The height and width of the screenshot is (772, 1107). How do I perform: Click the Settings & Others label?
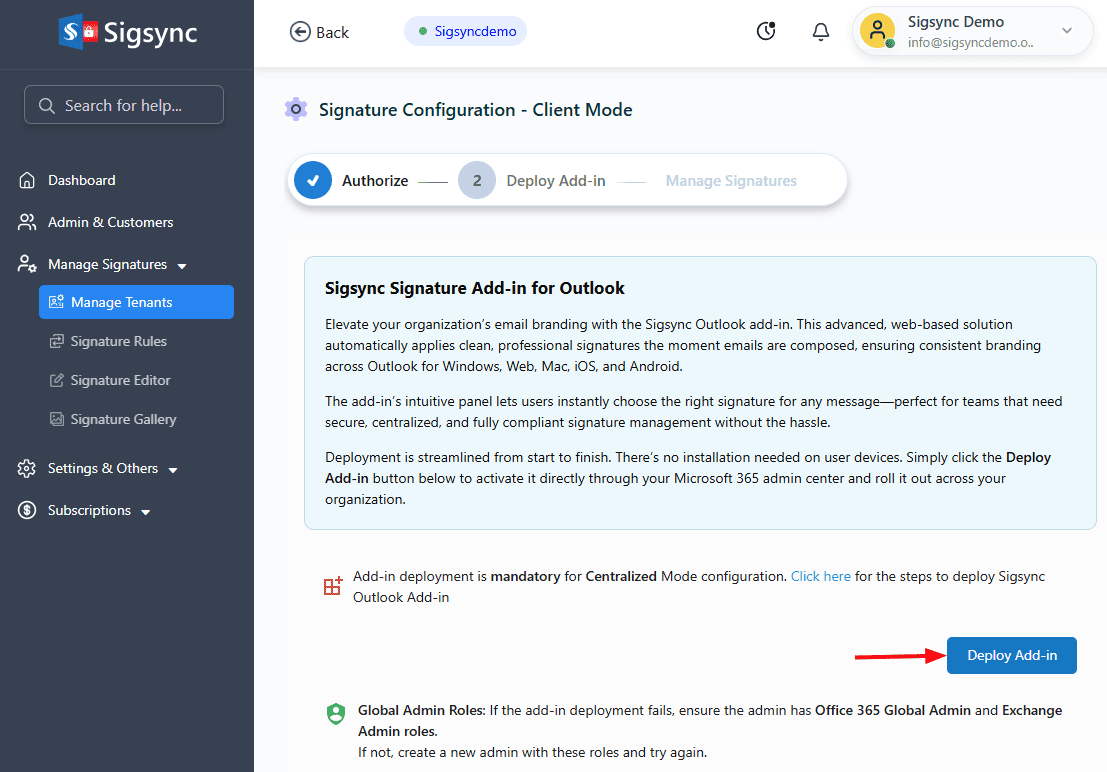point(103,468)
